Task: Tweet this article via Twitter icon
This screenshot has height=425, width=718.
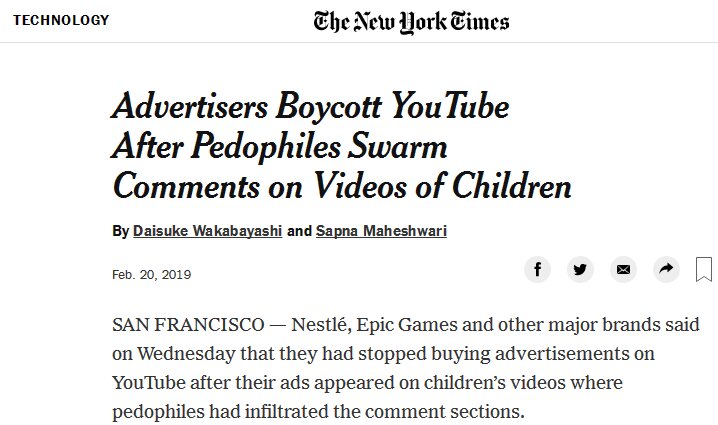Action: 580,269
